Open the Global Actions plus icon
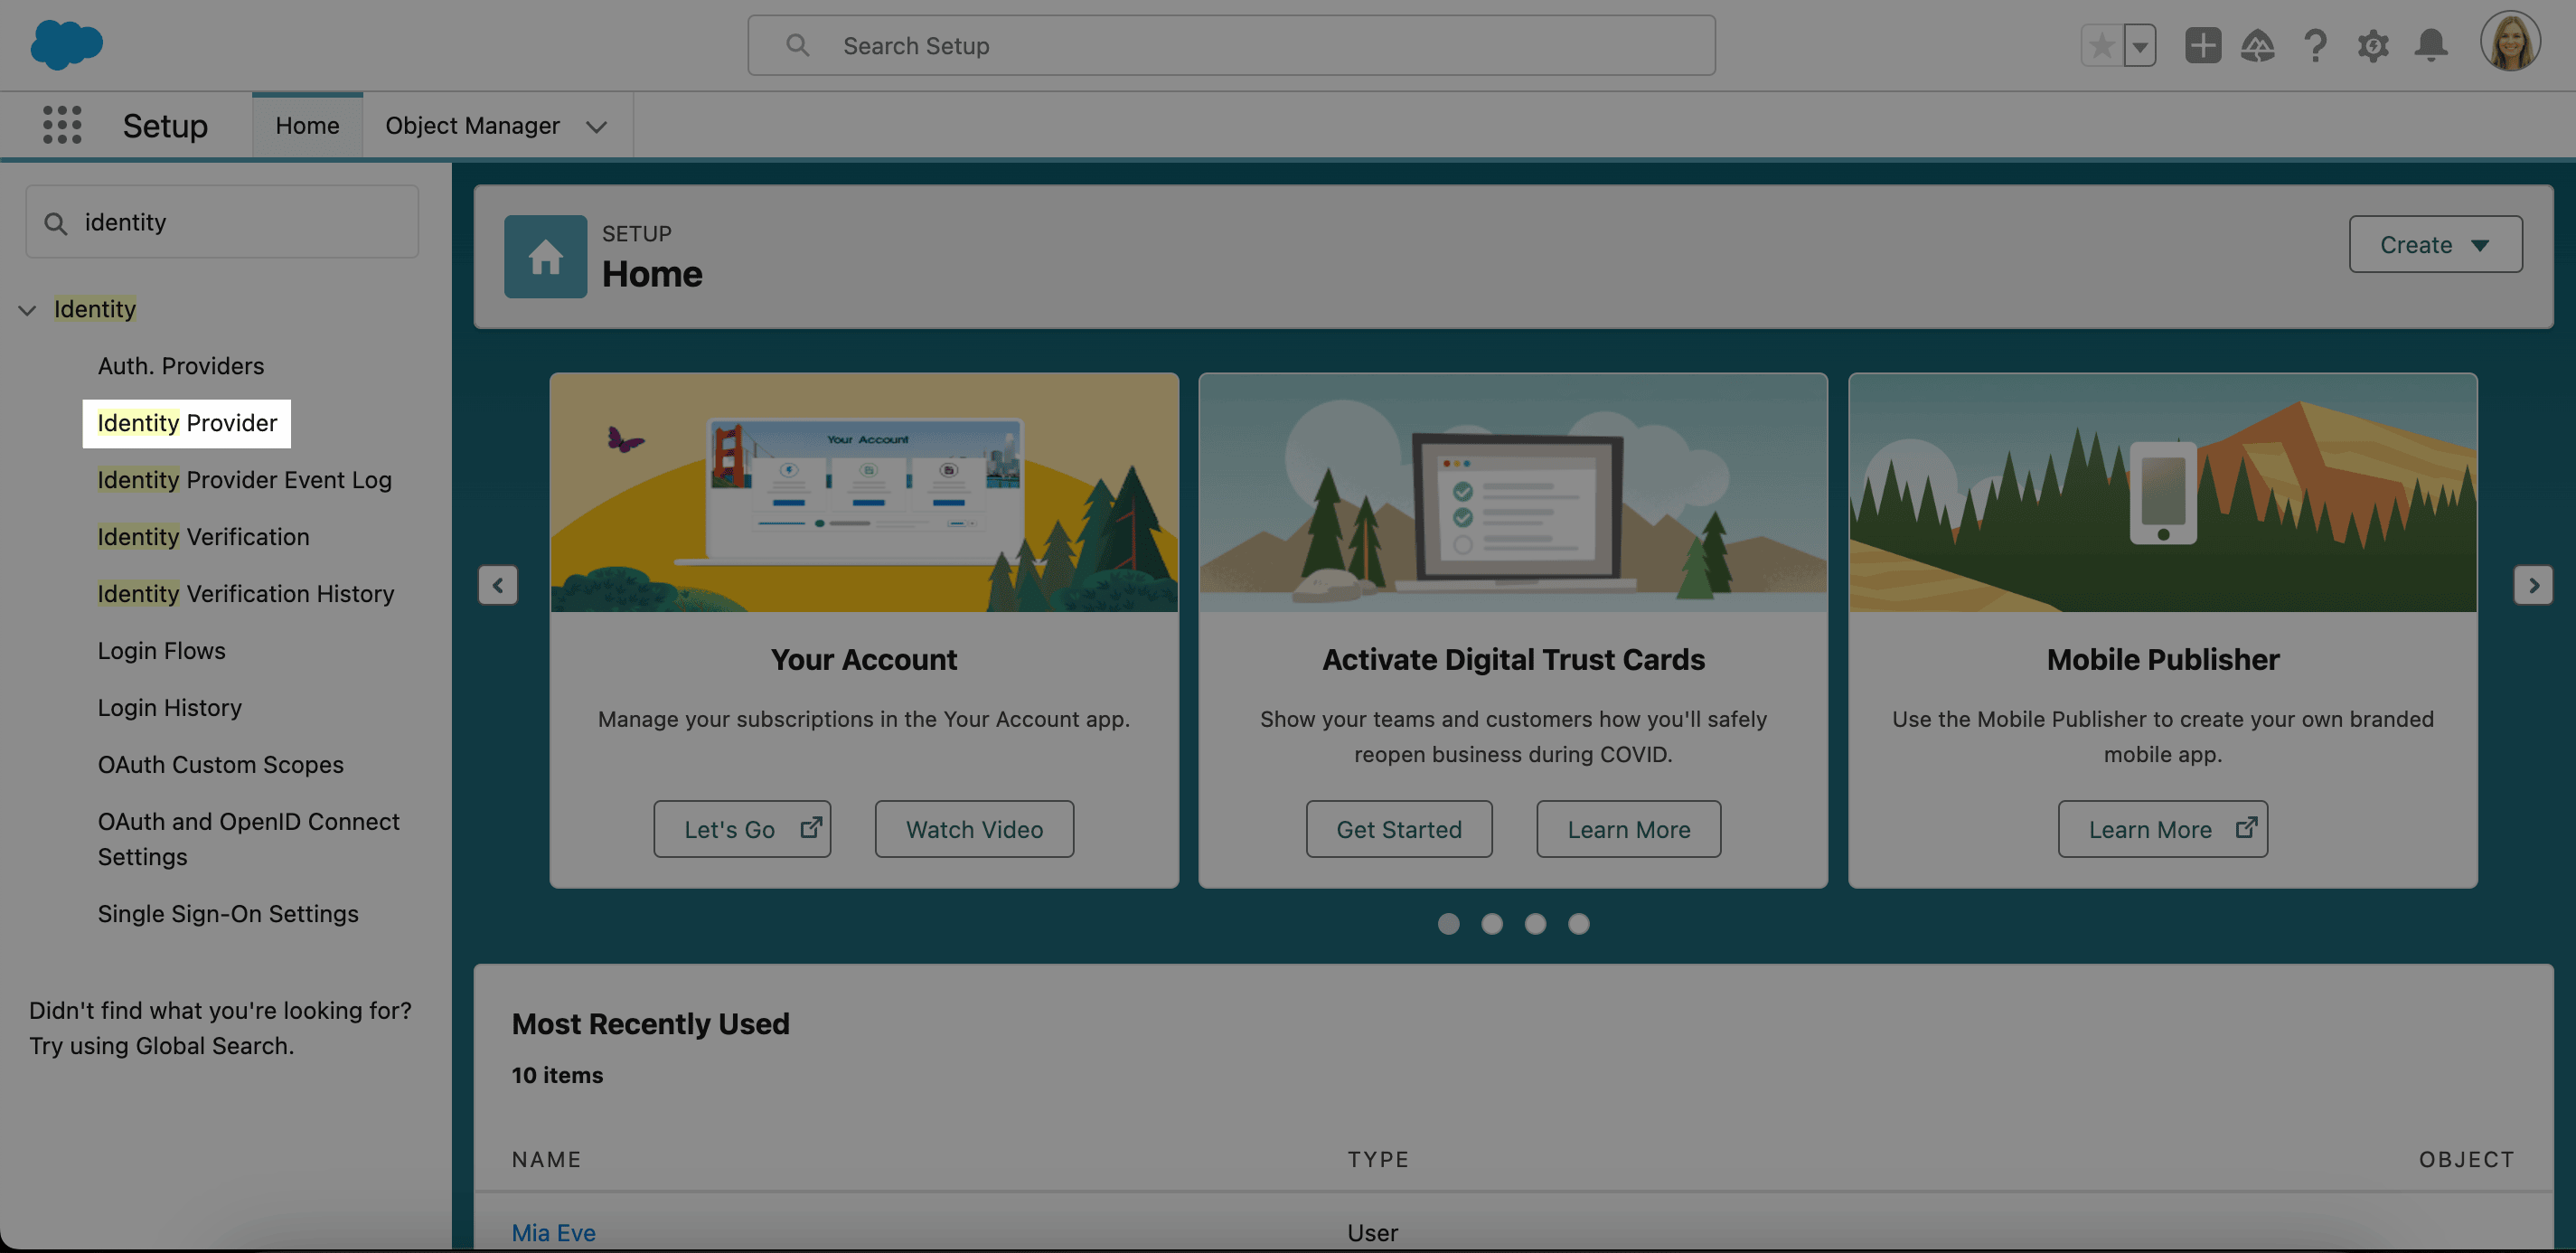2576x1253 pixels. 2202,45
